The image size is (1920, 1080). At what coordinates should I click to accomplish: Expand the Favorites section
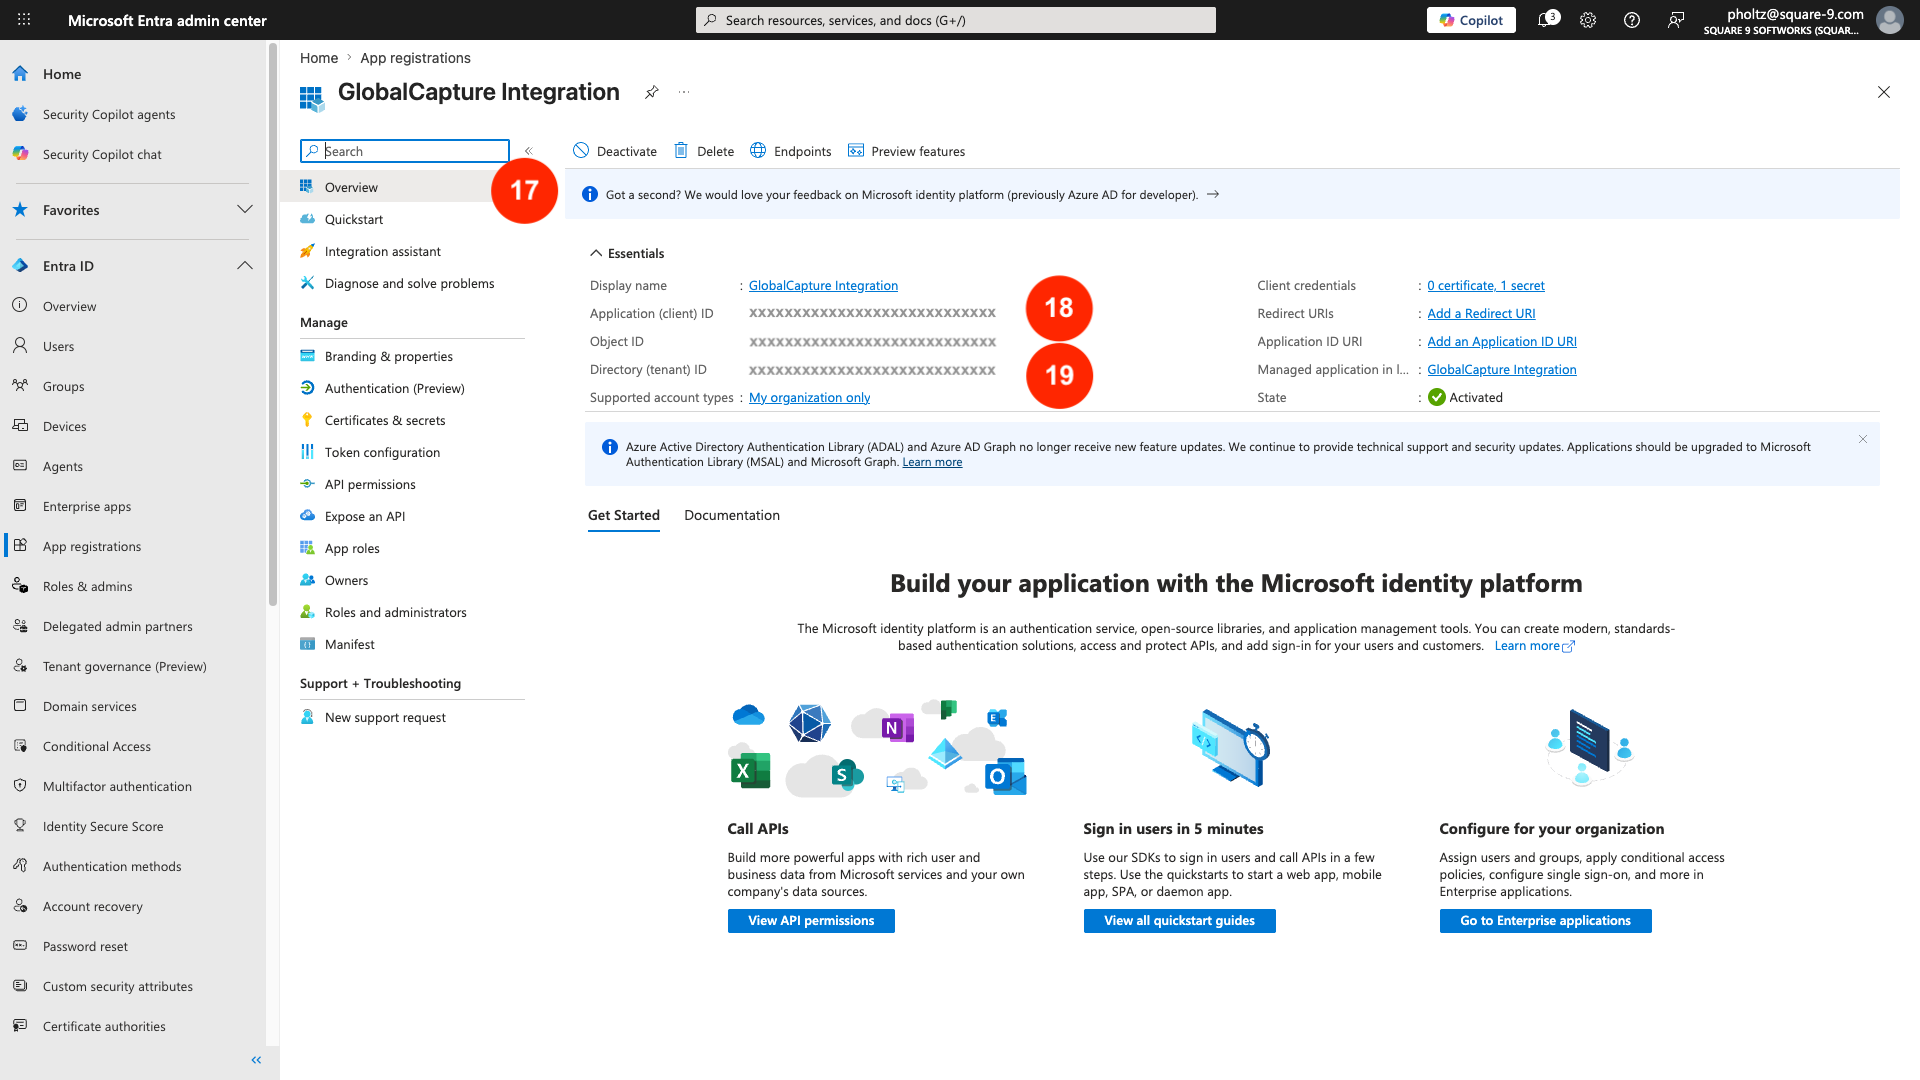click(245, 209)
